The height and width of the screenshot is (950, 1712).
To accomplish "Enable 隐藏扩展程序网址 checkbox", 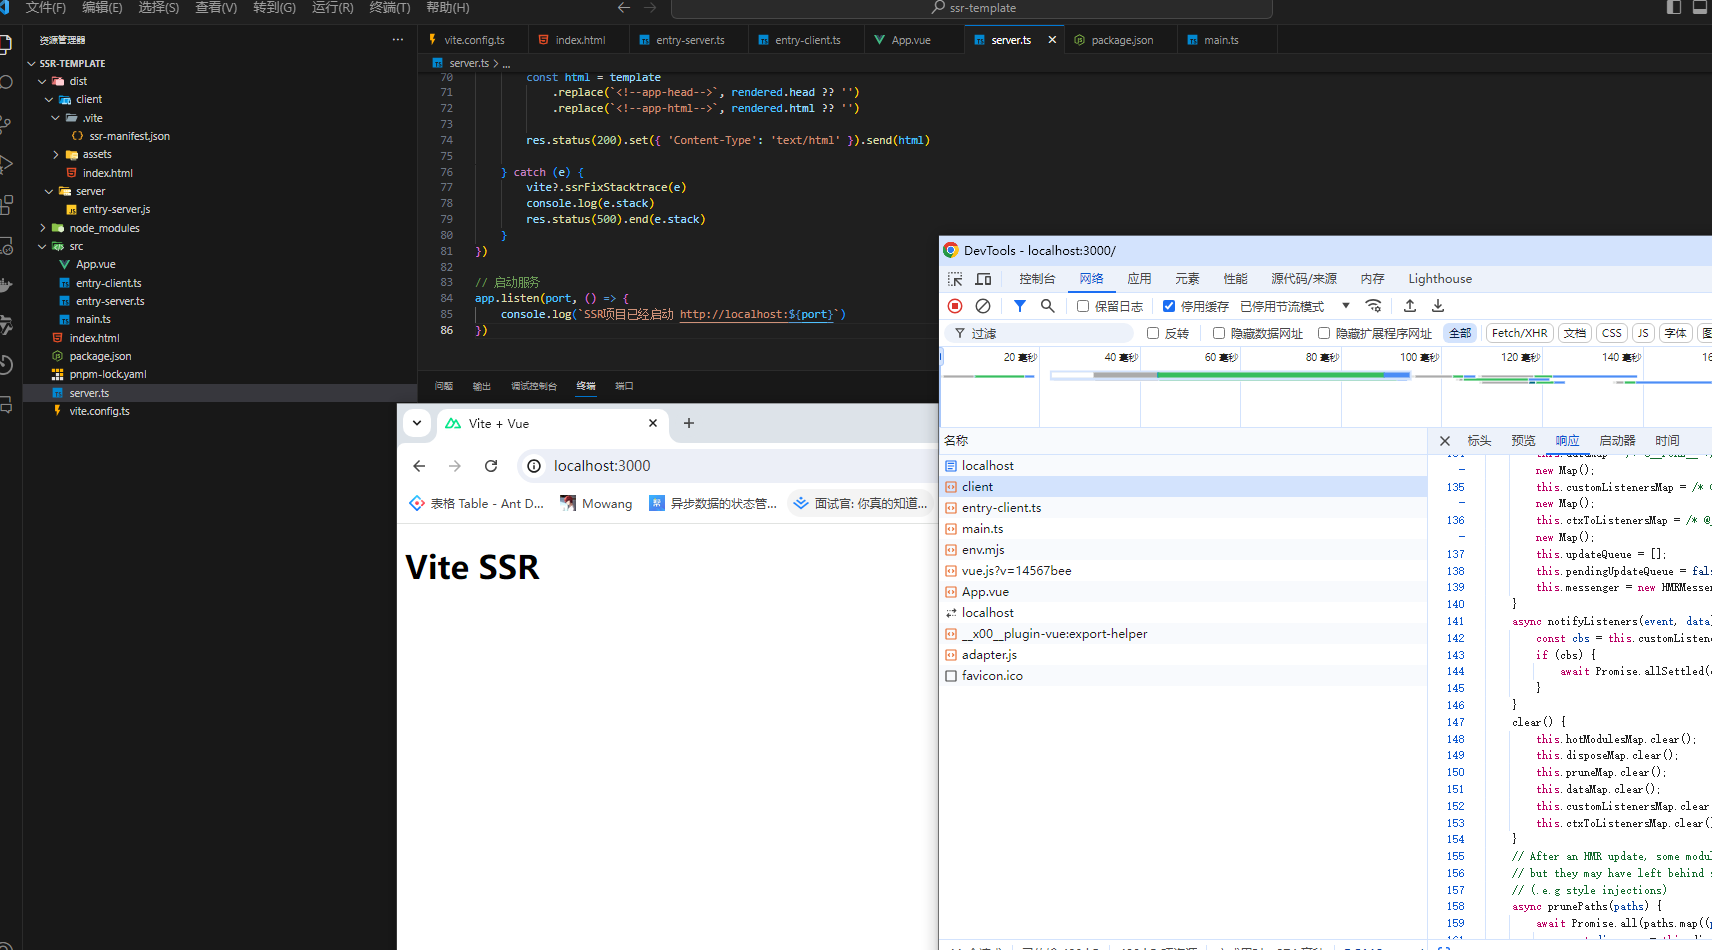I will tap(1324, 333).
